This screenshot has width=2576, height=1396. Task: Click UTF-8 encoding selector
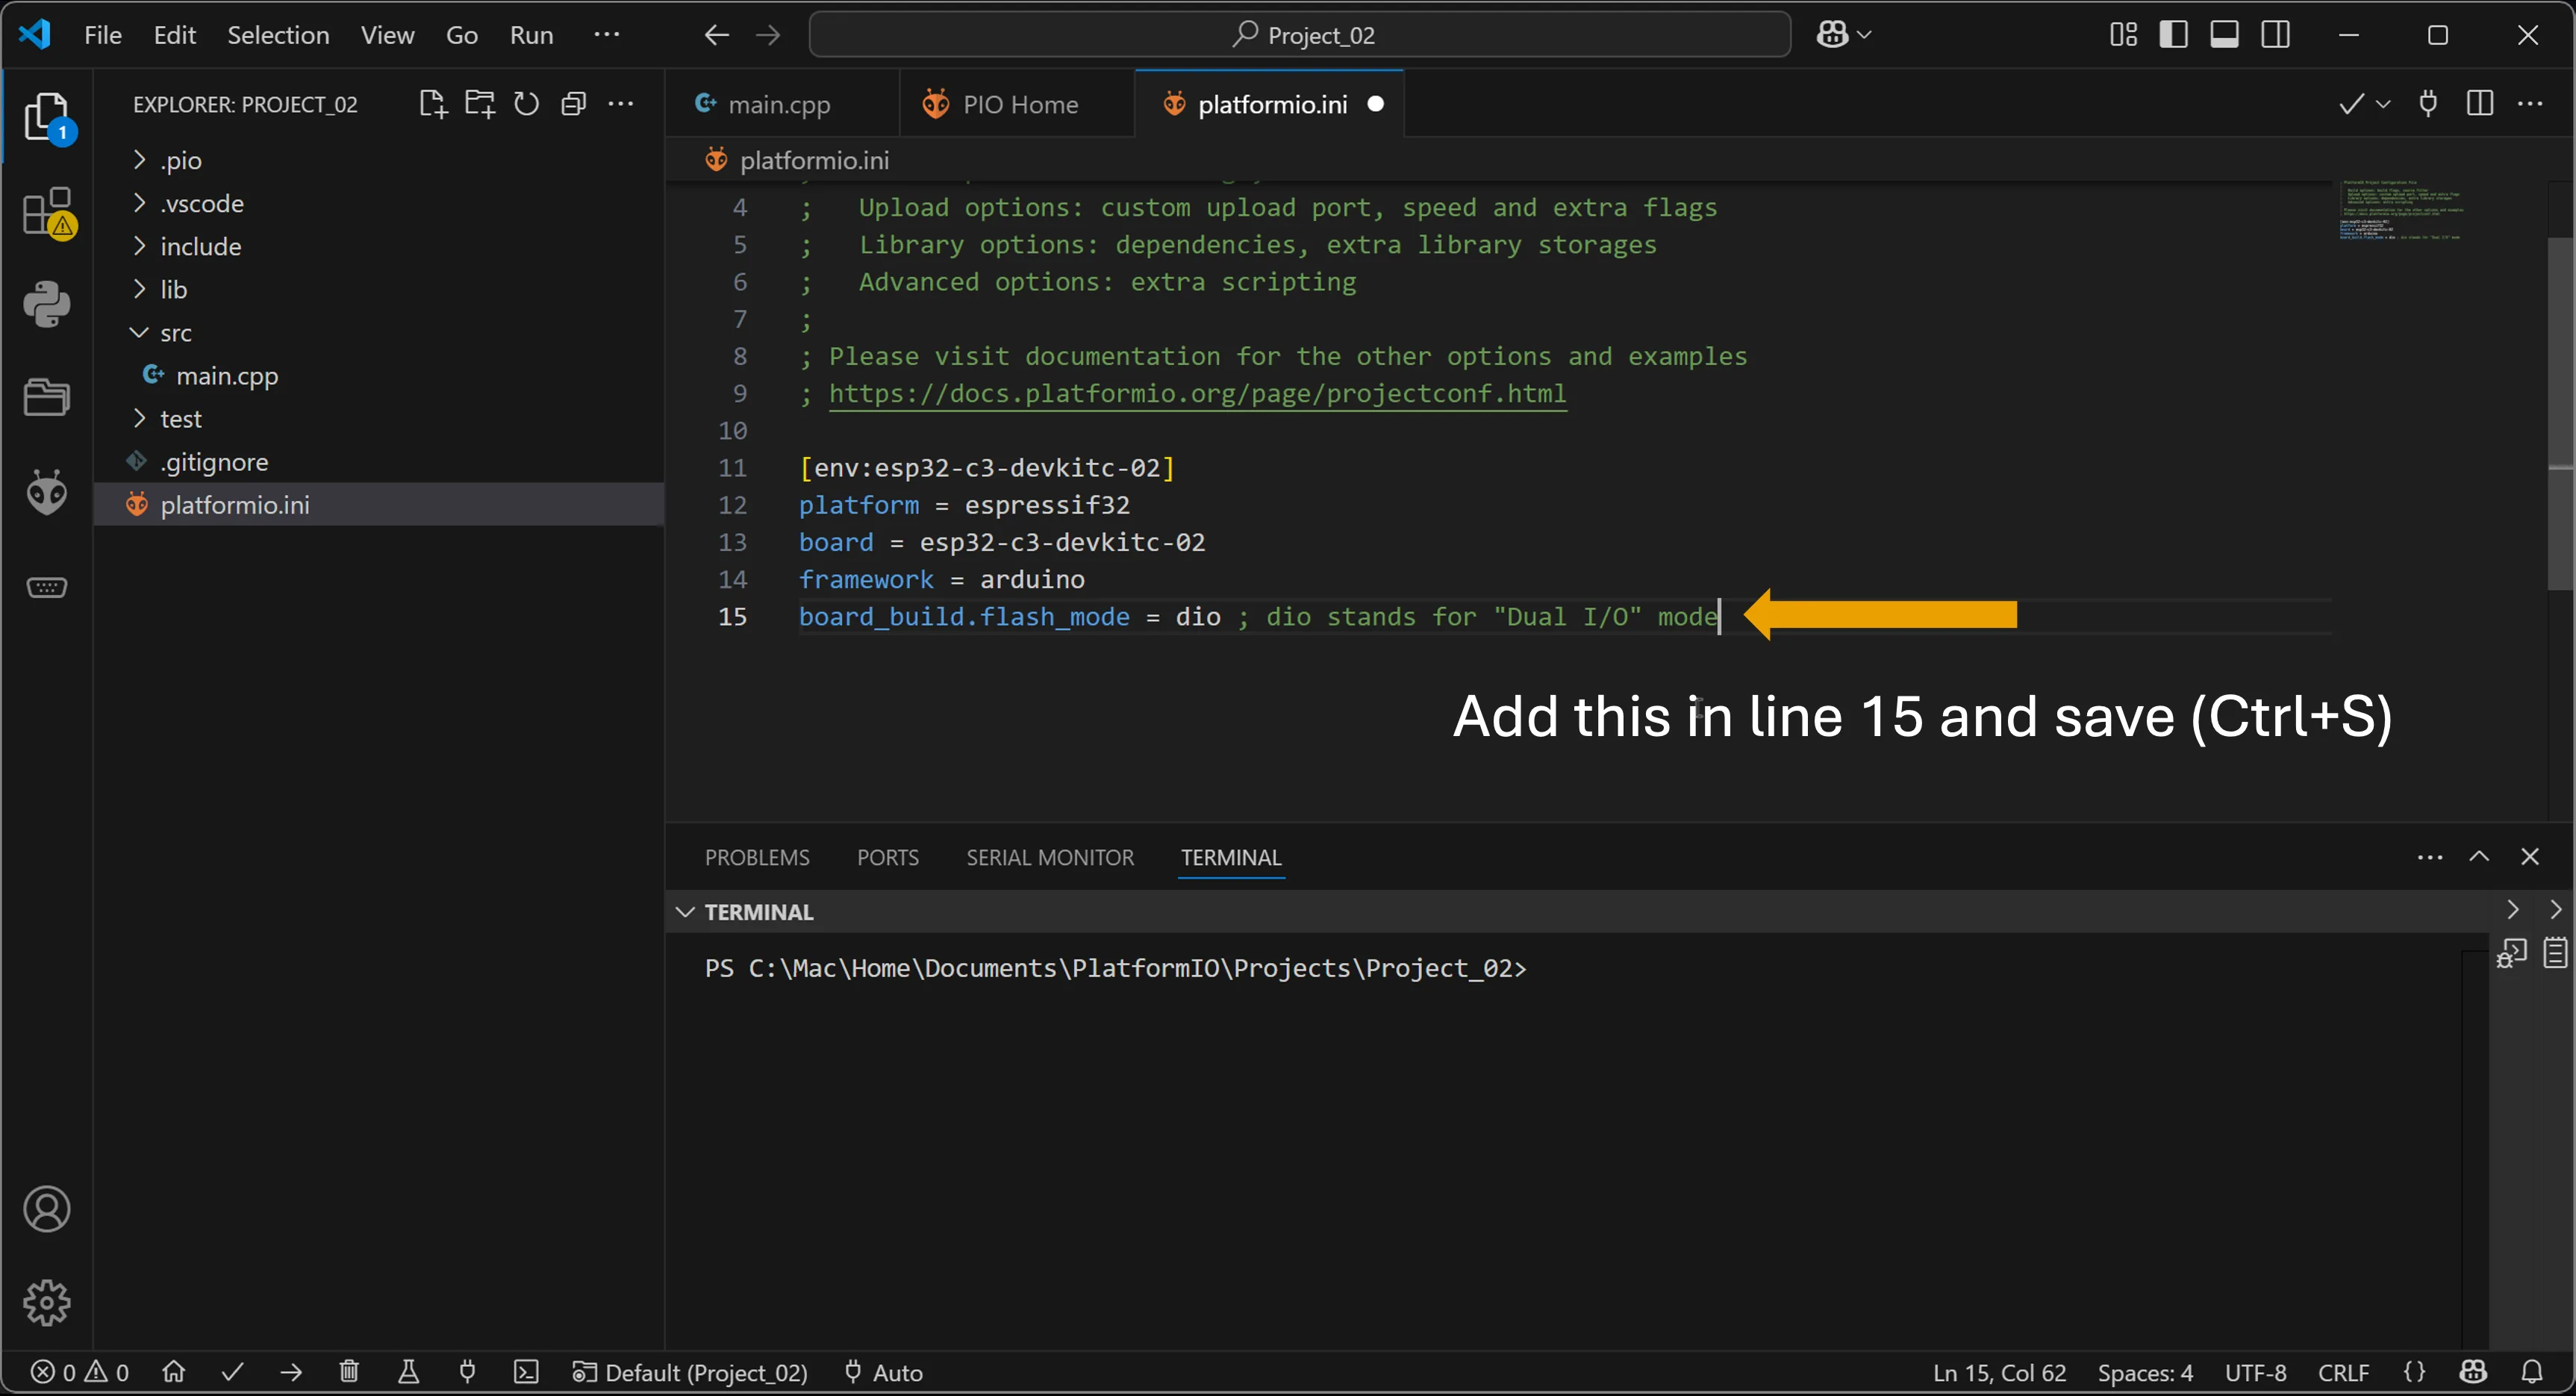coord(2255,1372)
